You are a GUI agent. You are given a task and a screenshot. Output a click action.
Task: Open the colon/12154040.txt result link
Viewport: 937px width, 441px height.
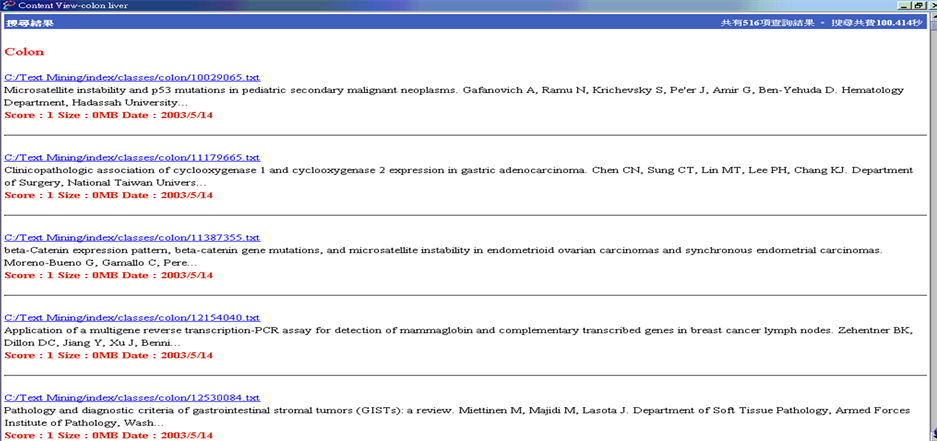click(x=132, y=317)
